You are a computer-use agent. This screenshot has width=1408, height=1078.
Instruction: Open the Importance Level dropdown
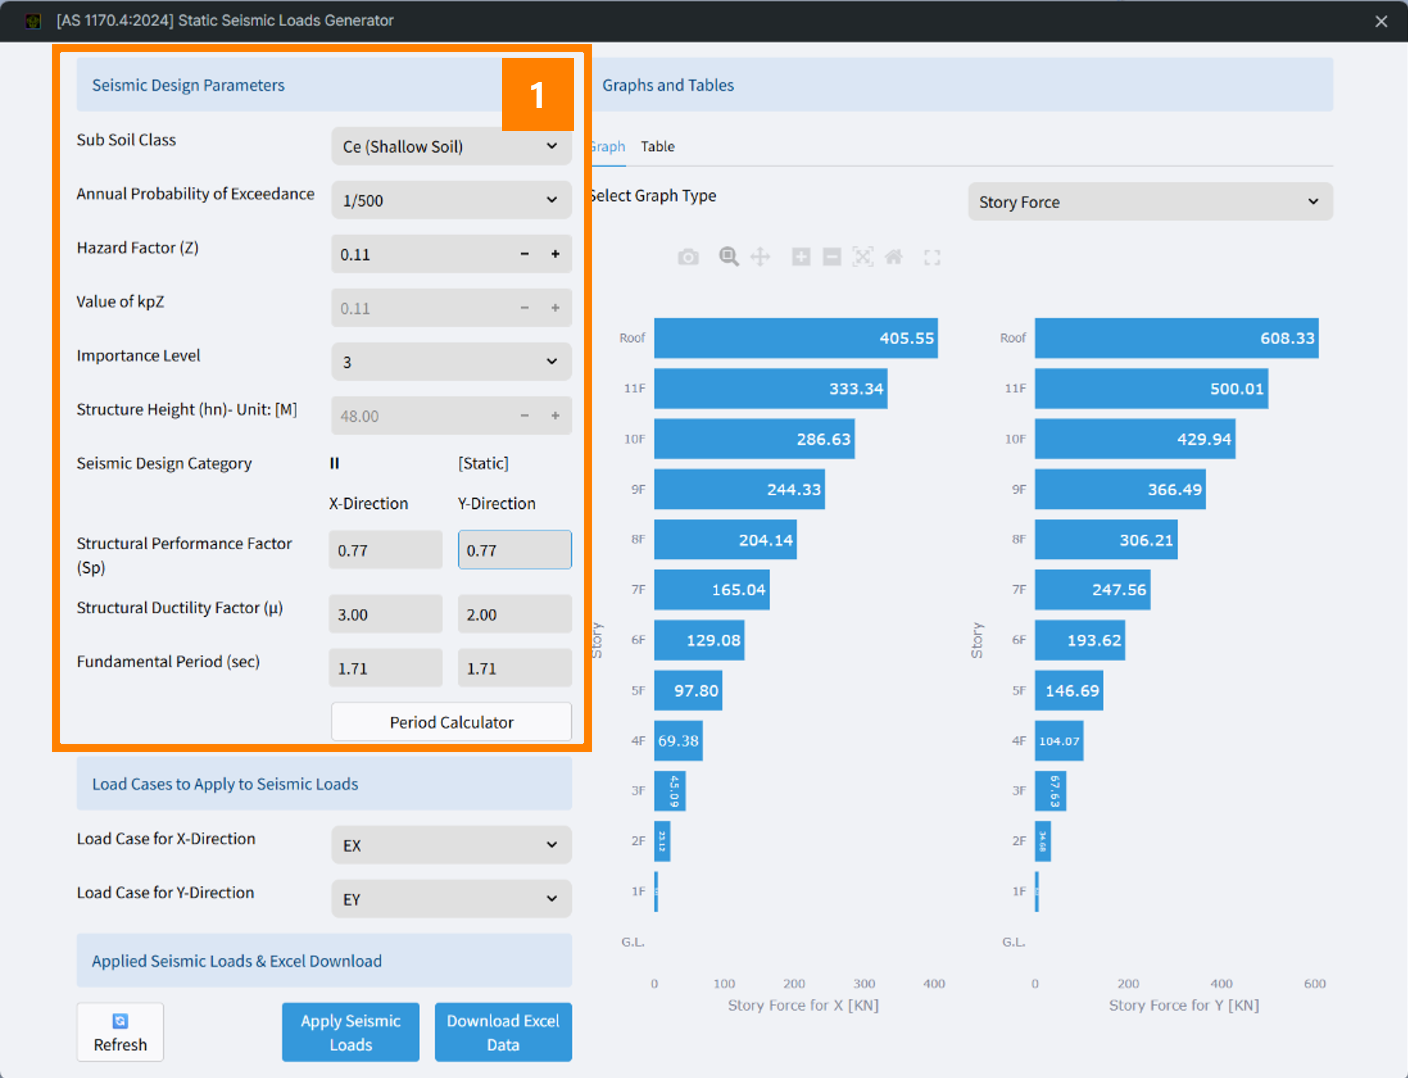pos(451,362)
